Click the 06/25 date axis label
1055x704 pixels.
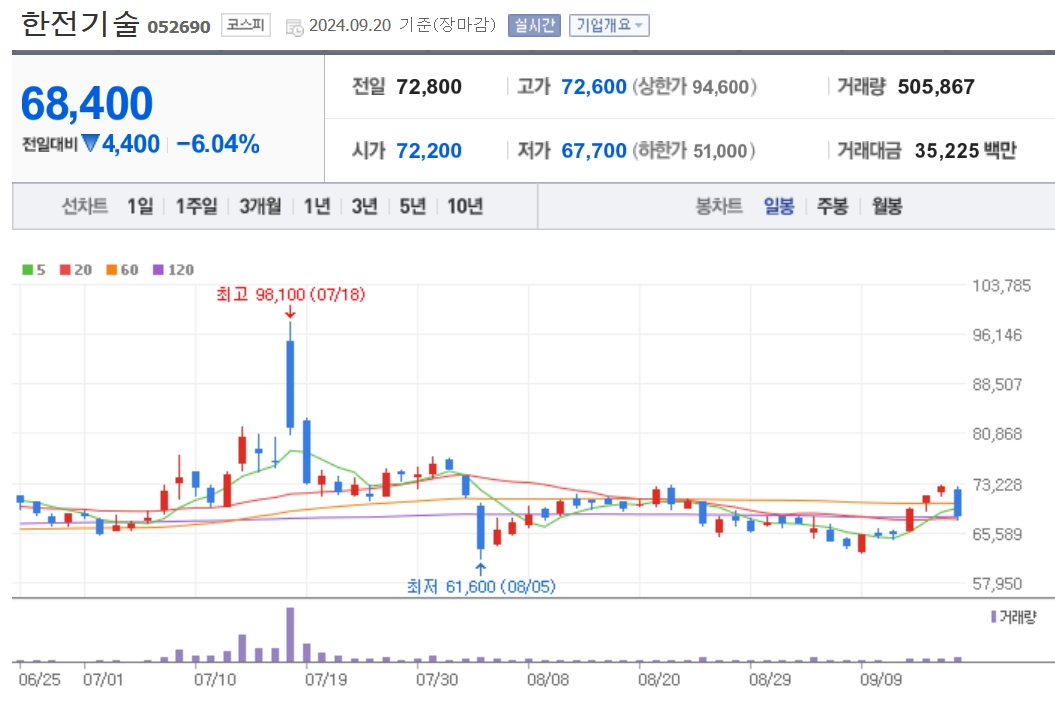pos(40,680)
